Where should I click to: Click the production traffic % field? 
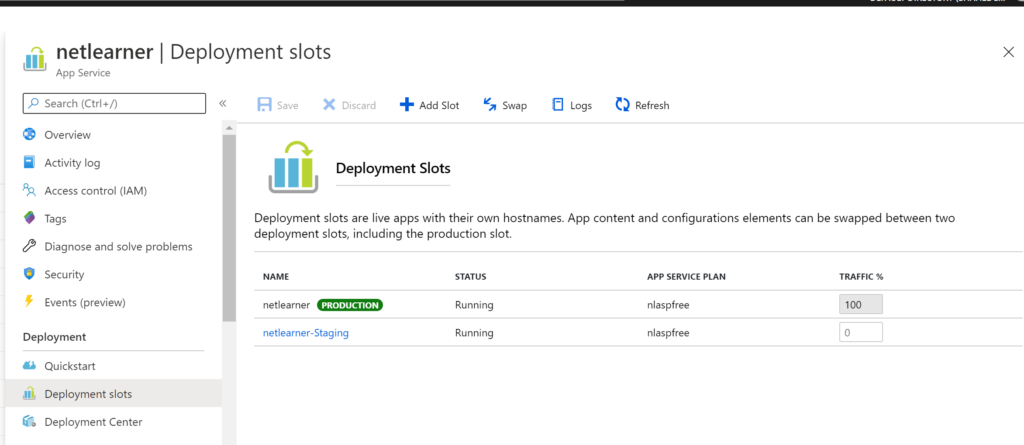pyautogui.click(x=861, y=305)
